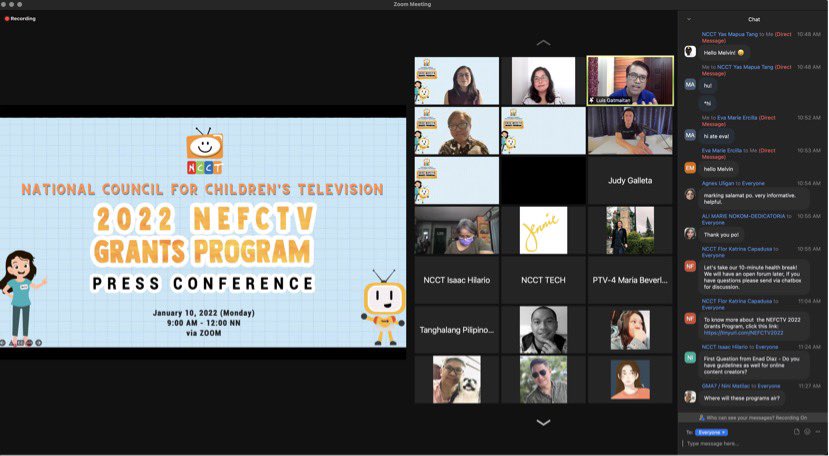Click the 'Chat' panel header title
This screenshot has height=456, width=829.
pyautogui.click(x=754, y=20)
